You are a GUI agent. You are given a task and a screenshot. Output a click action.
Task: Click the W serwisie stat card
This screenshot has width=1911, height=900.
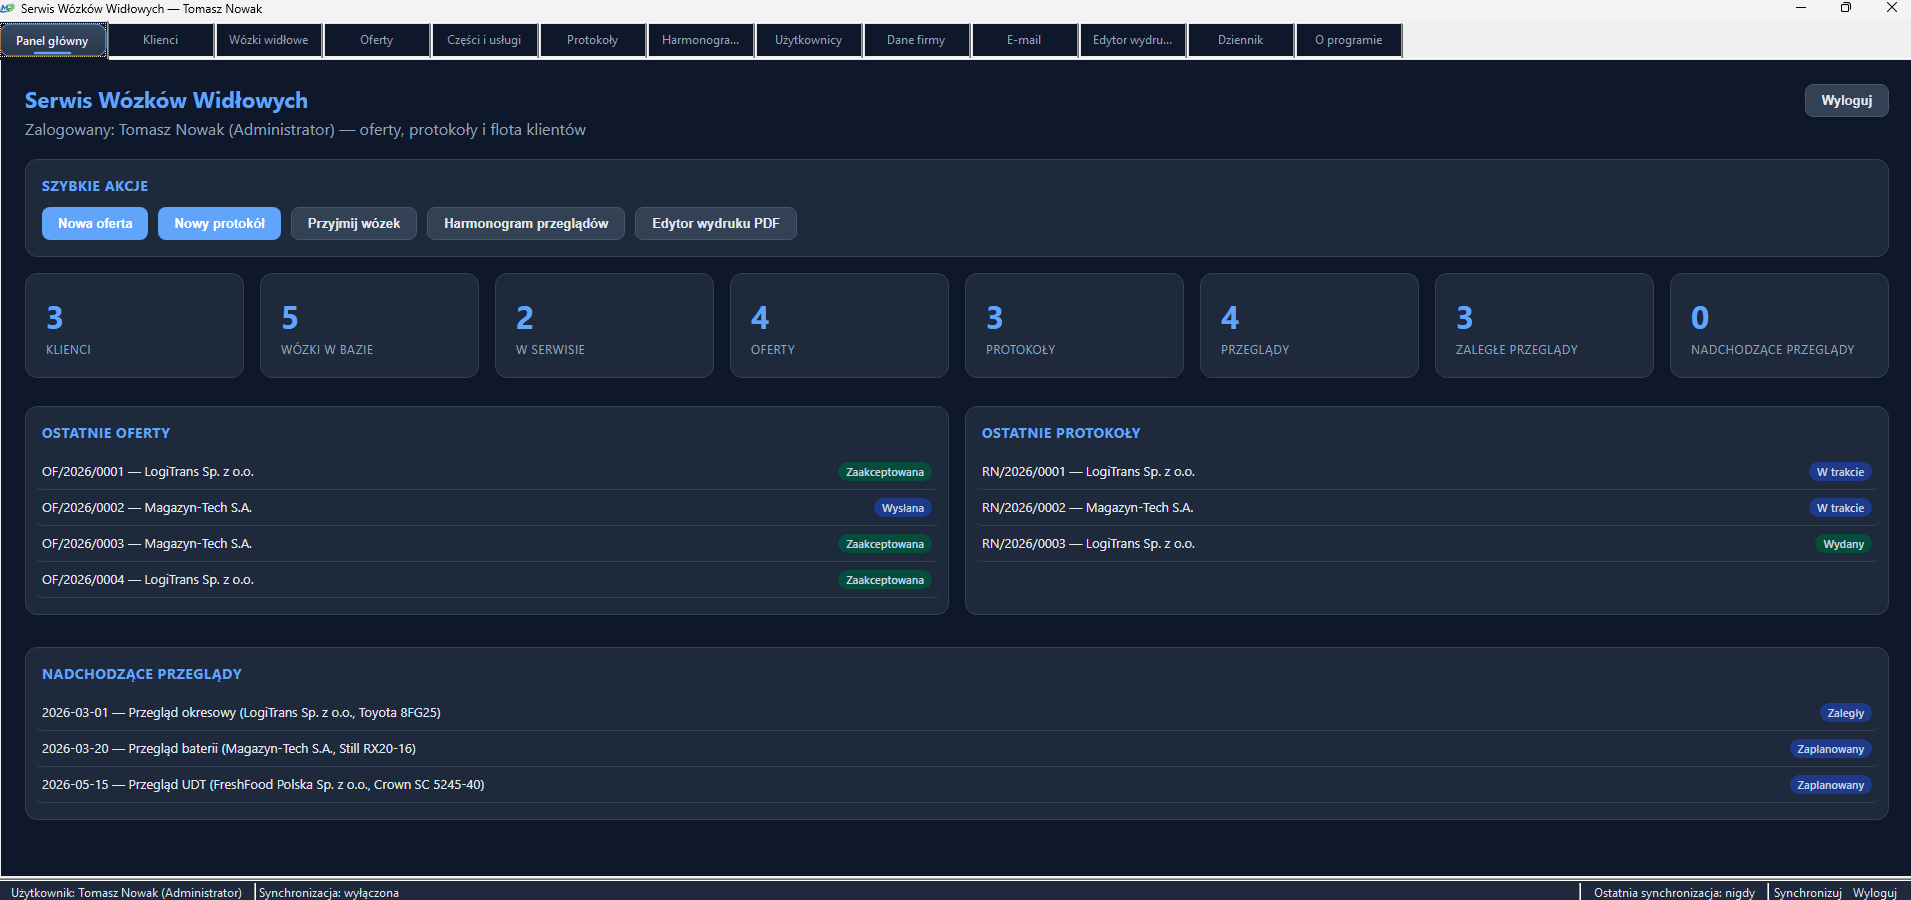click(605, 326)
